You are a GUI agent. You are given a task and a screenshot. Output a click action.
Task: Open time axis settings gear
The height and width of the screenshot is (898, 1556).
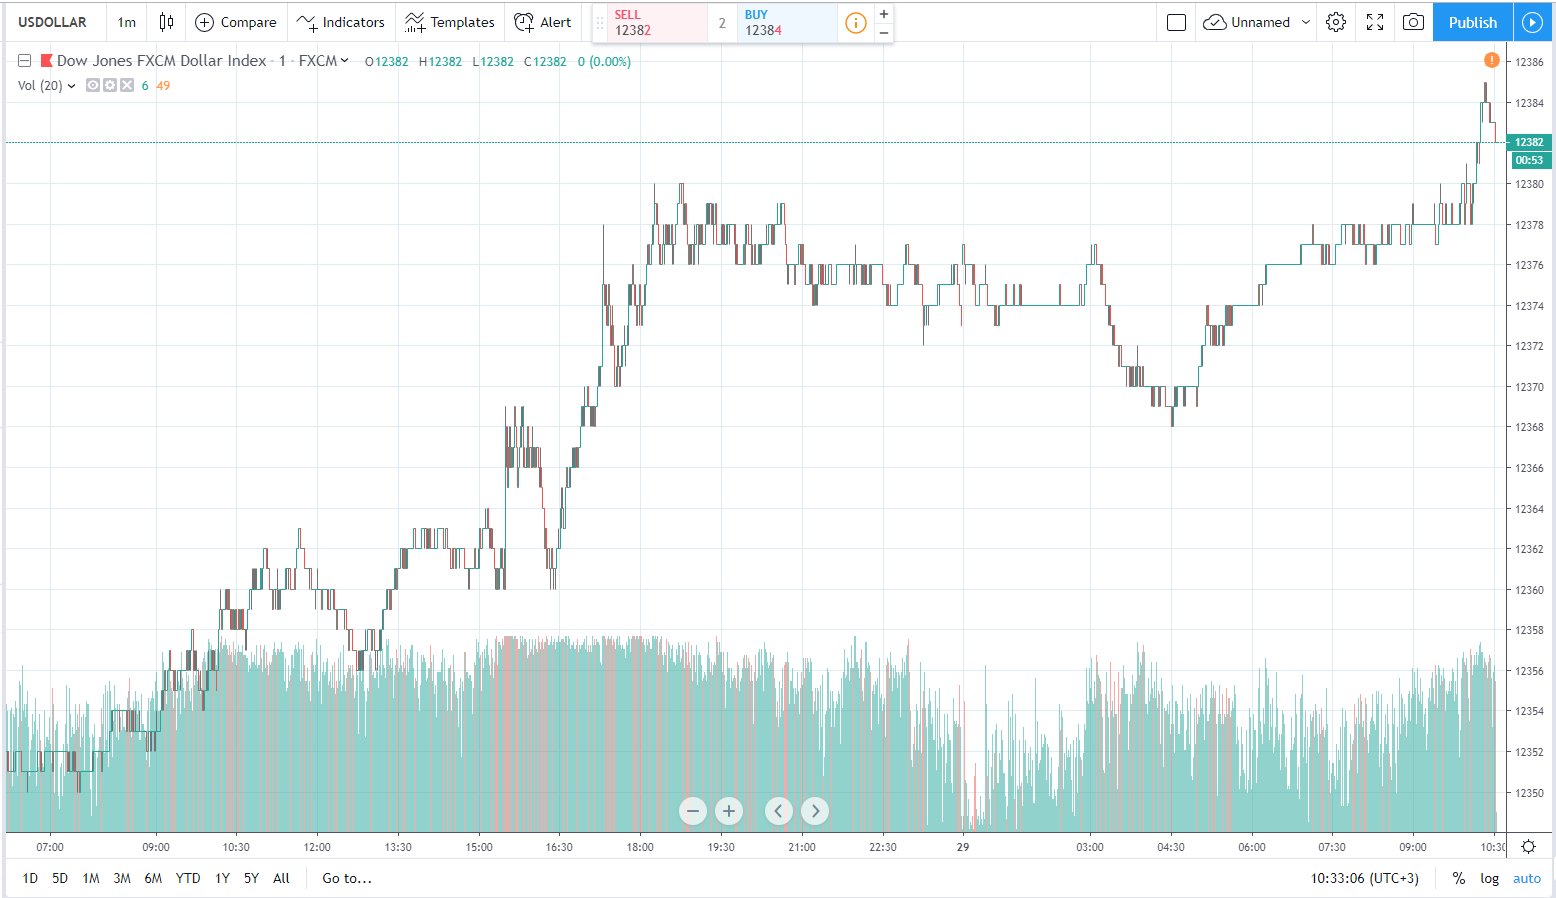(x=1528, y=847)
